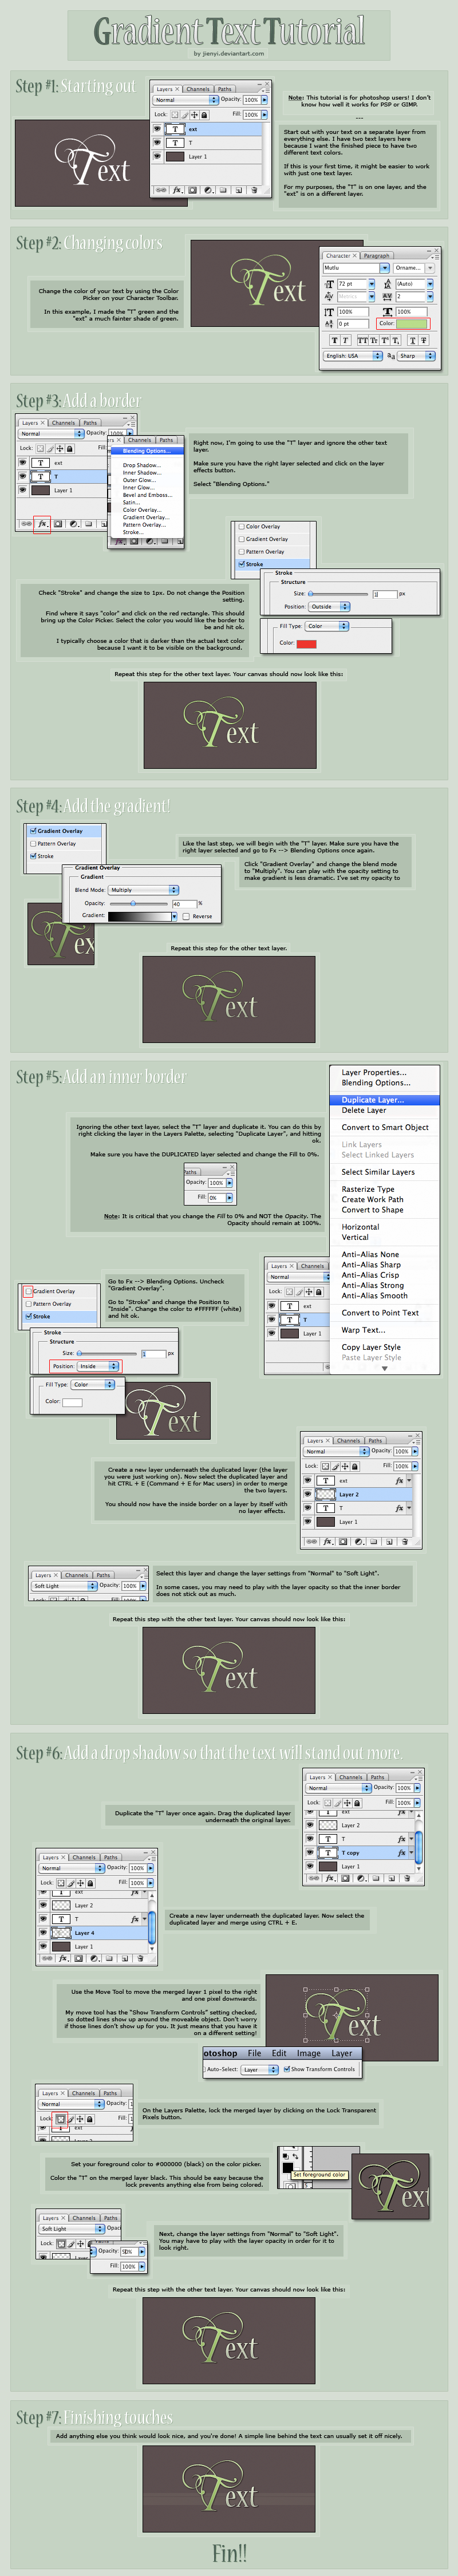Click red-boxed fx icon in Step #3 Layers panel
Image resolution: width=458 pixels, height=2576 pixels.
click(x=42, y=524)
